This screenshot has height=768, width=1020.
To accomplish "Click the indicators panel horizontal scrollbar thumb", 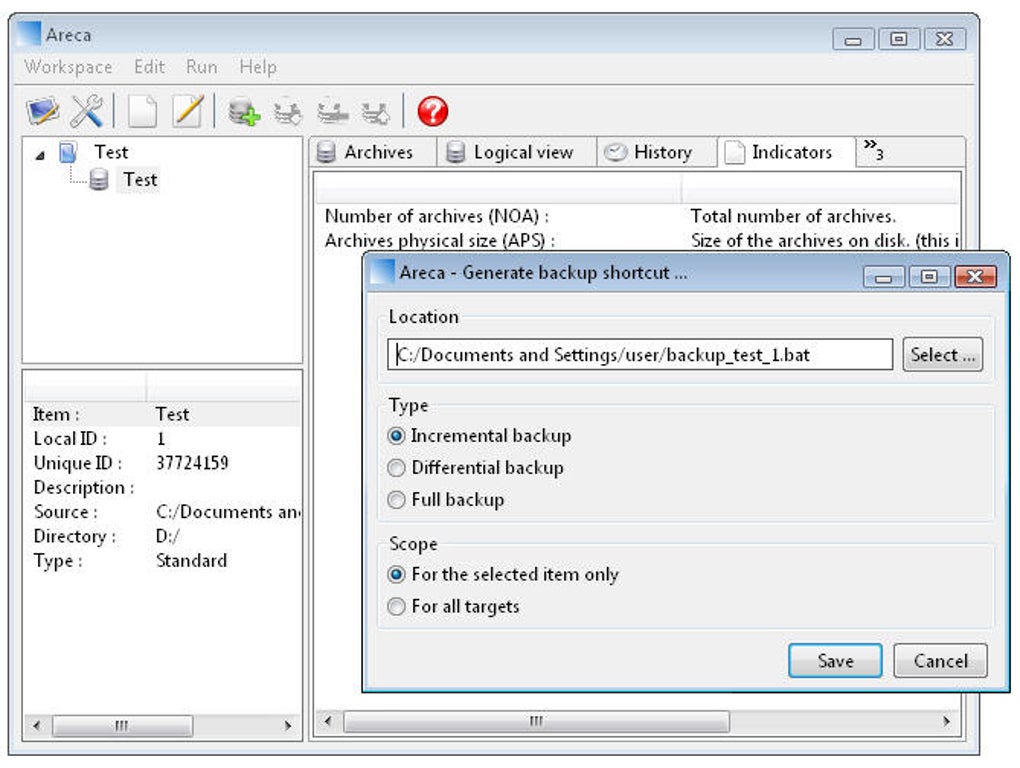I will tap(536, 721).
